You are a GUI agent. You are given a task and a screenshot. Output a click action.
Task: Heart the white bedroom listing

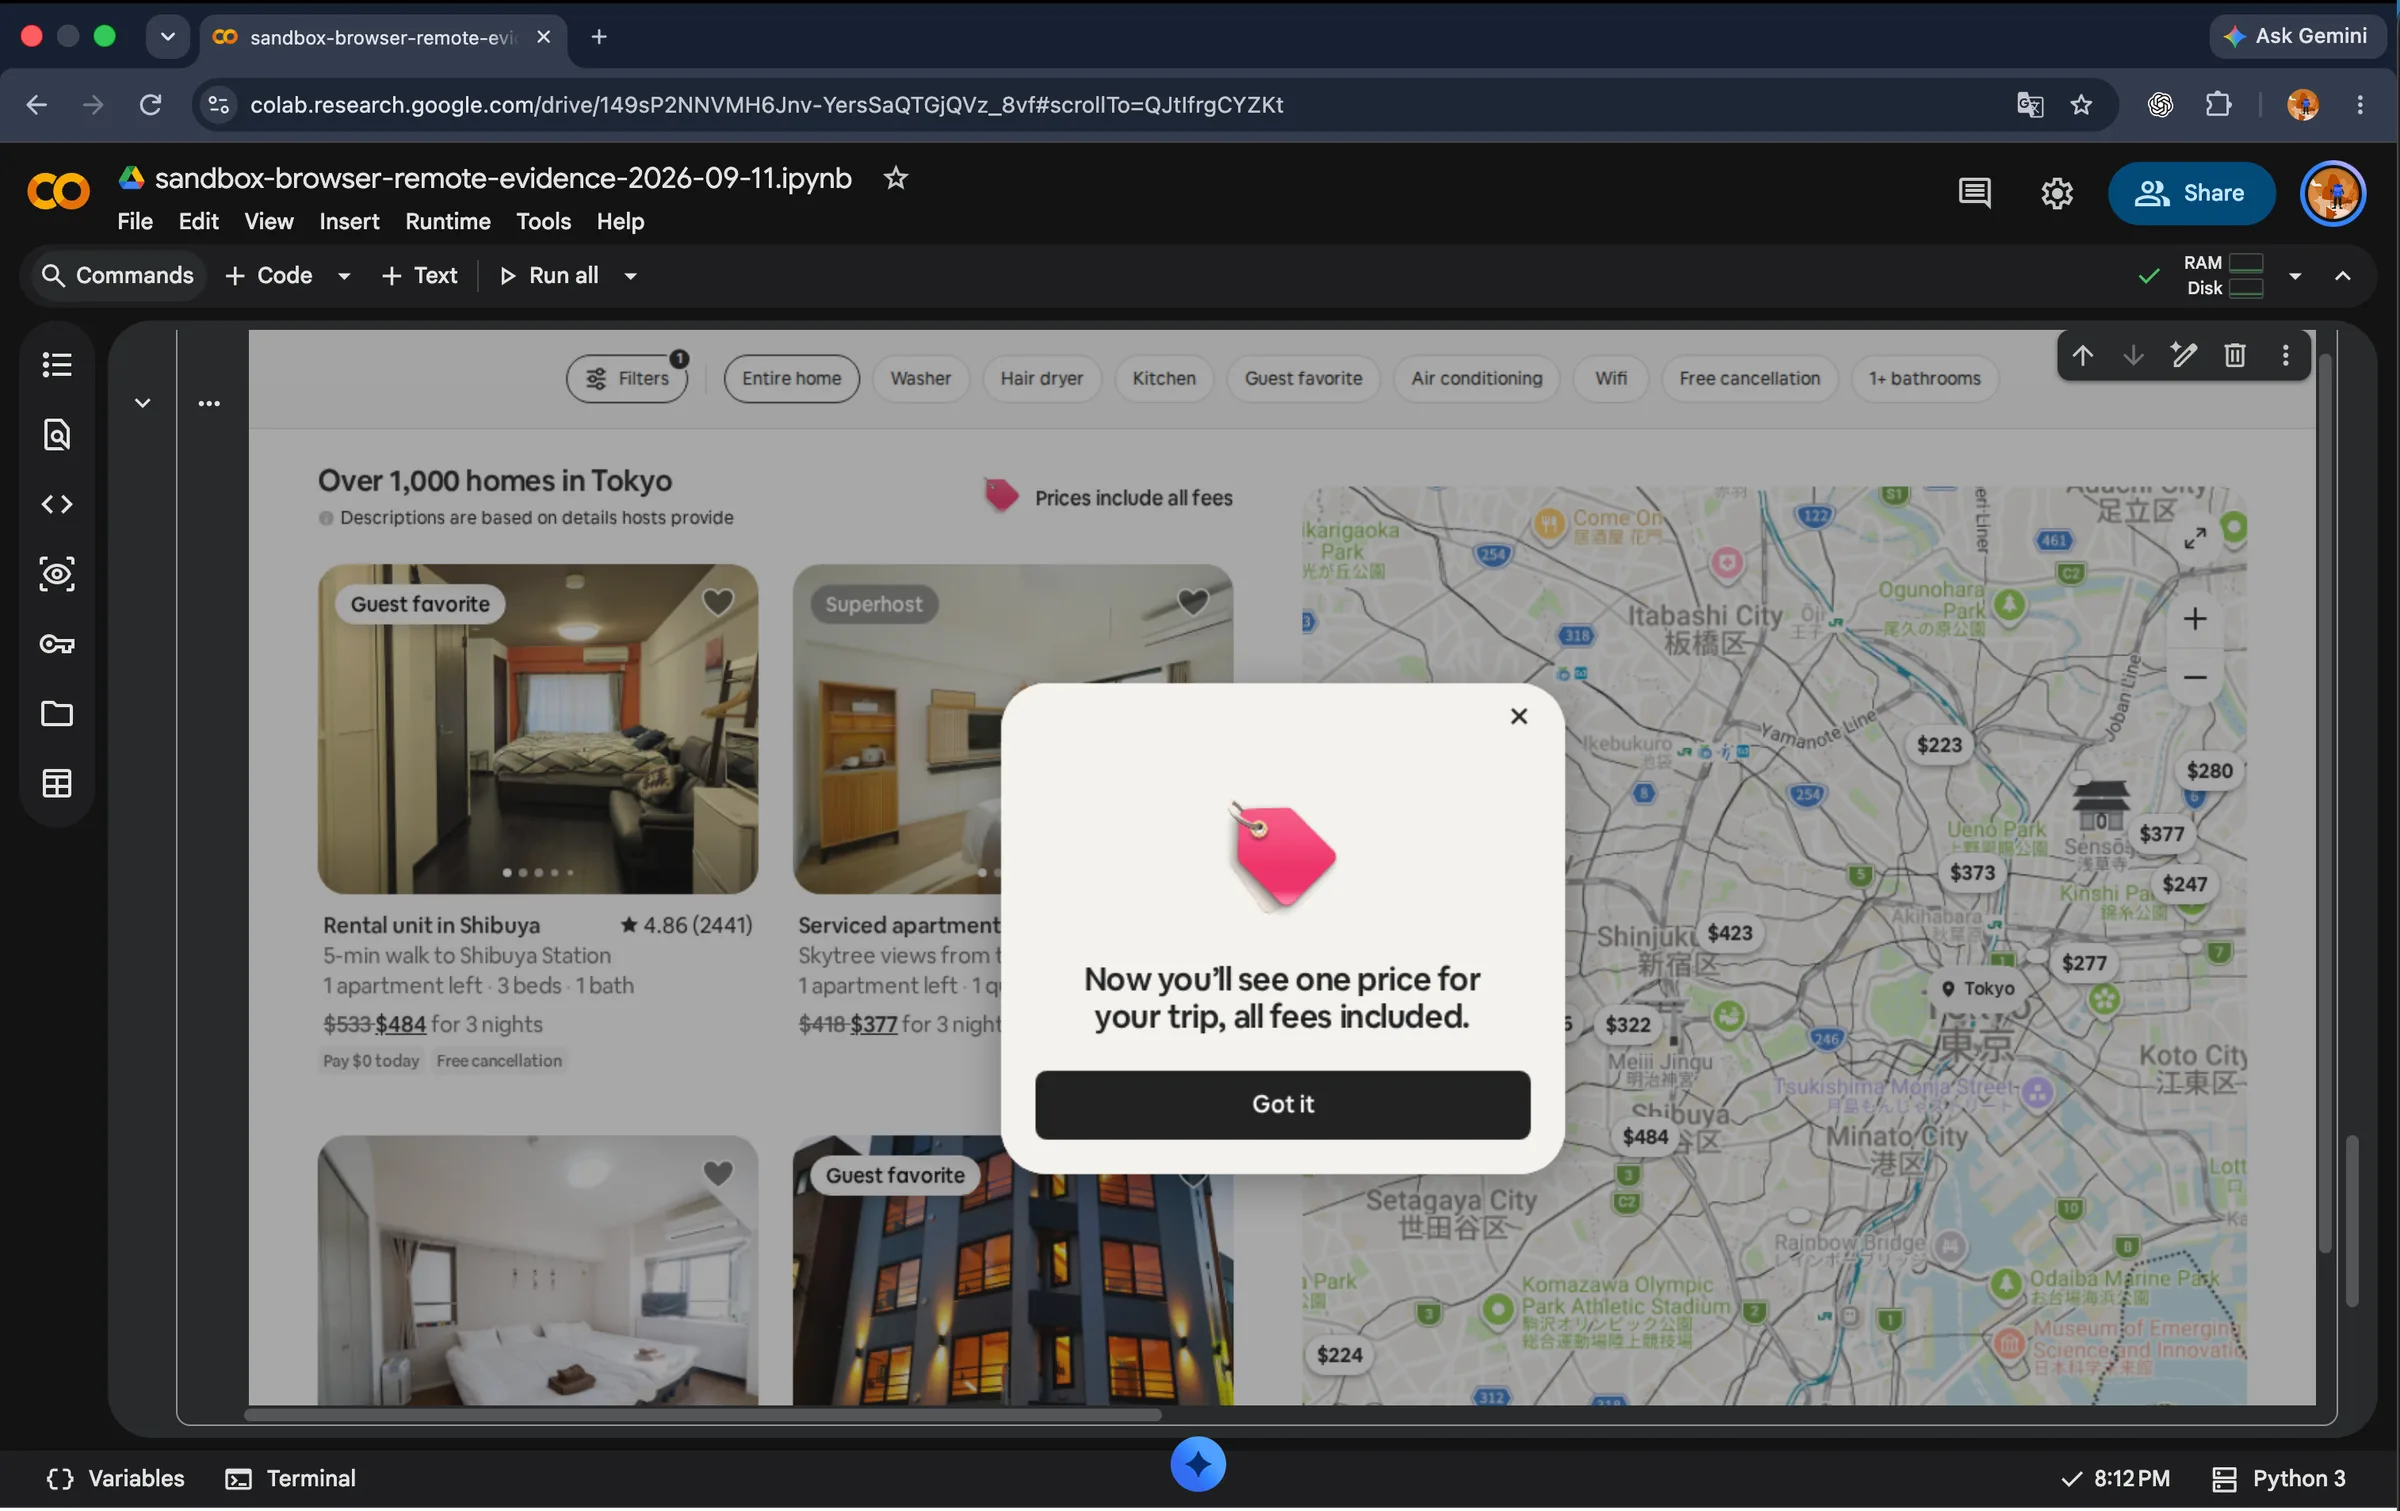point(717,1174)
